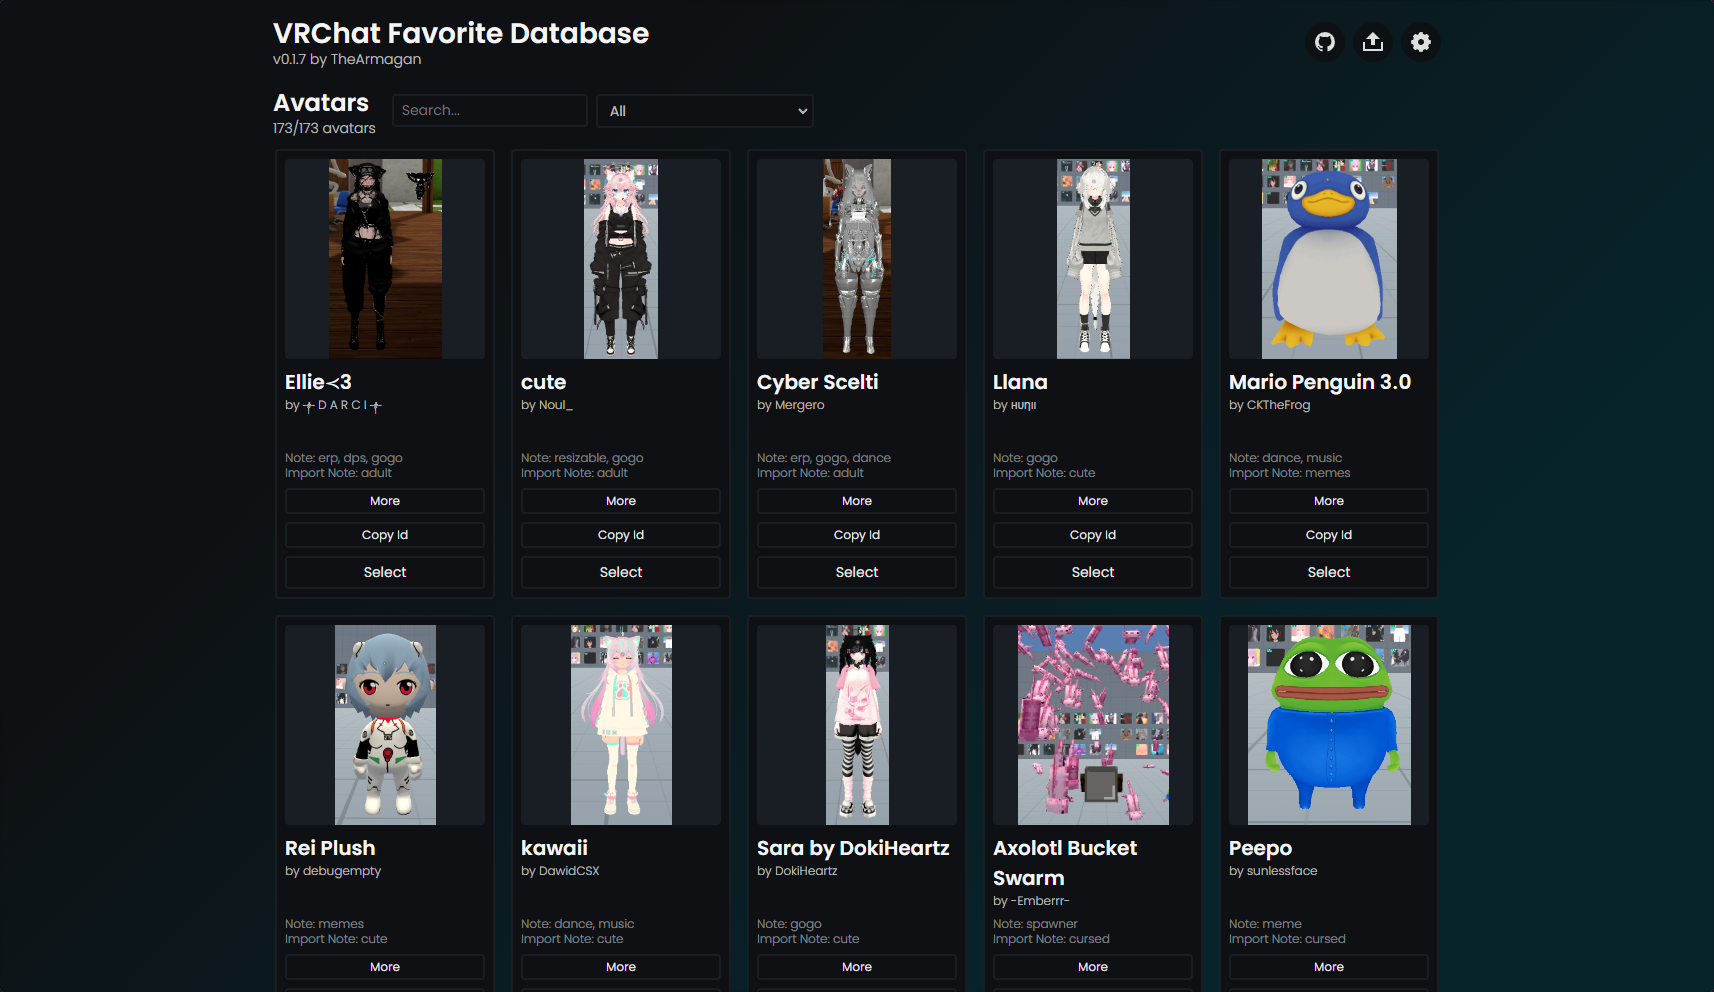
Task: Open the Axolotl Bucket Swarm thumbnail
Action: [1093, 725]
